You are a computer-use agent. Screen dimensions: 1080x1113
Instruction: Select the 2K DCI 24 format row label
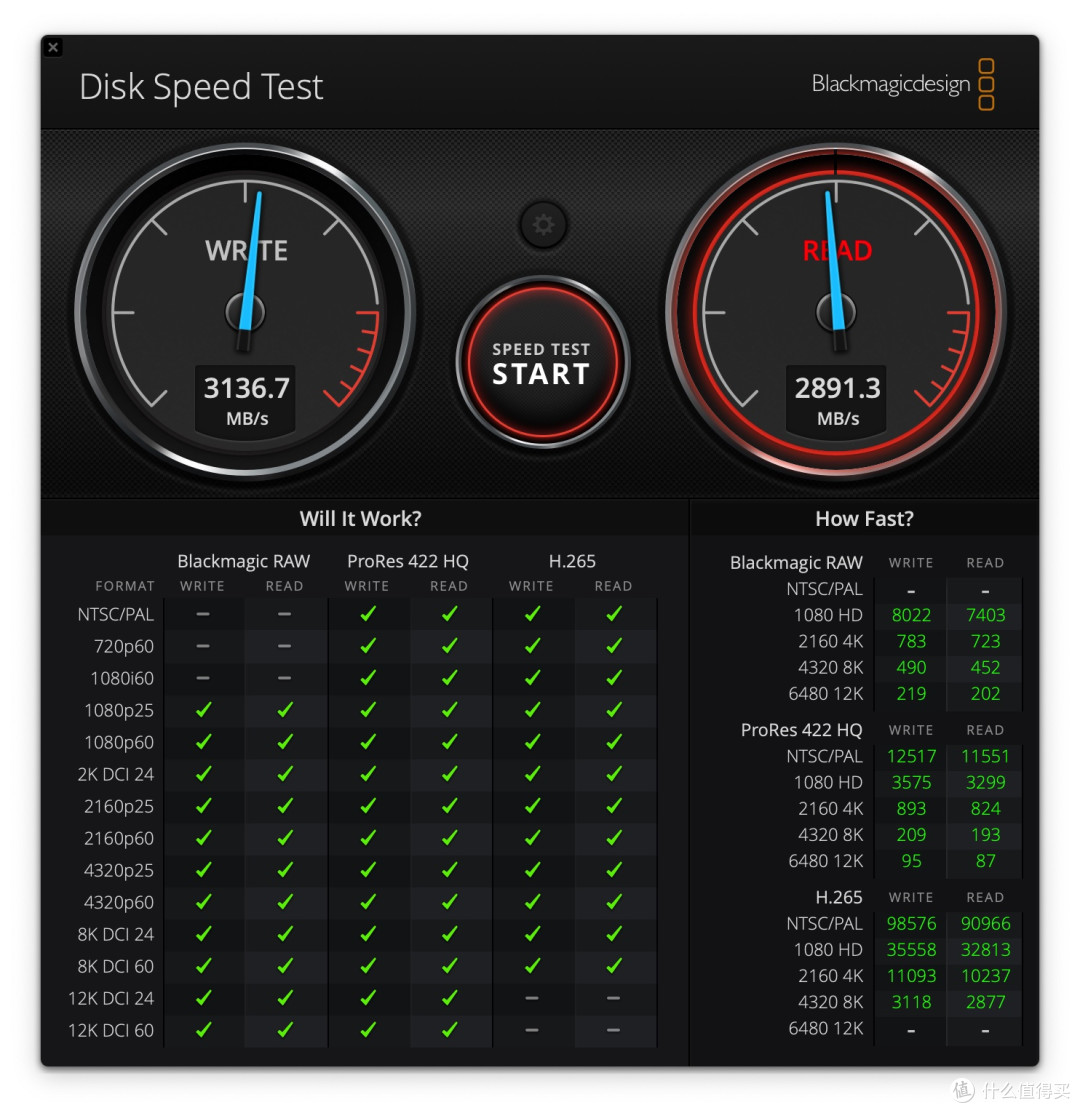point(116,774)
